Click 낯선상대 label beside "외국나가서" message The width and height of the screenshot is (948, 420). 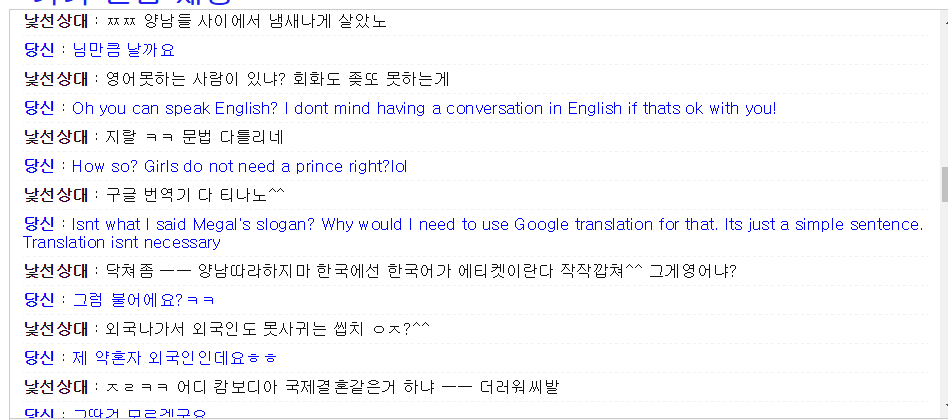[55, 328]
